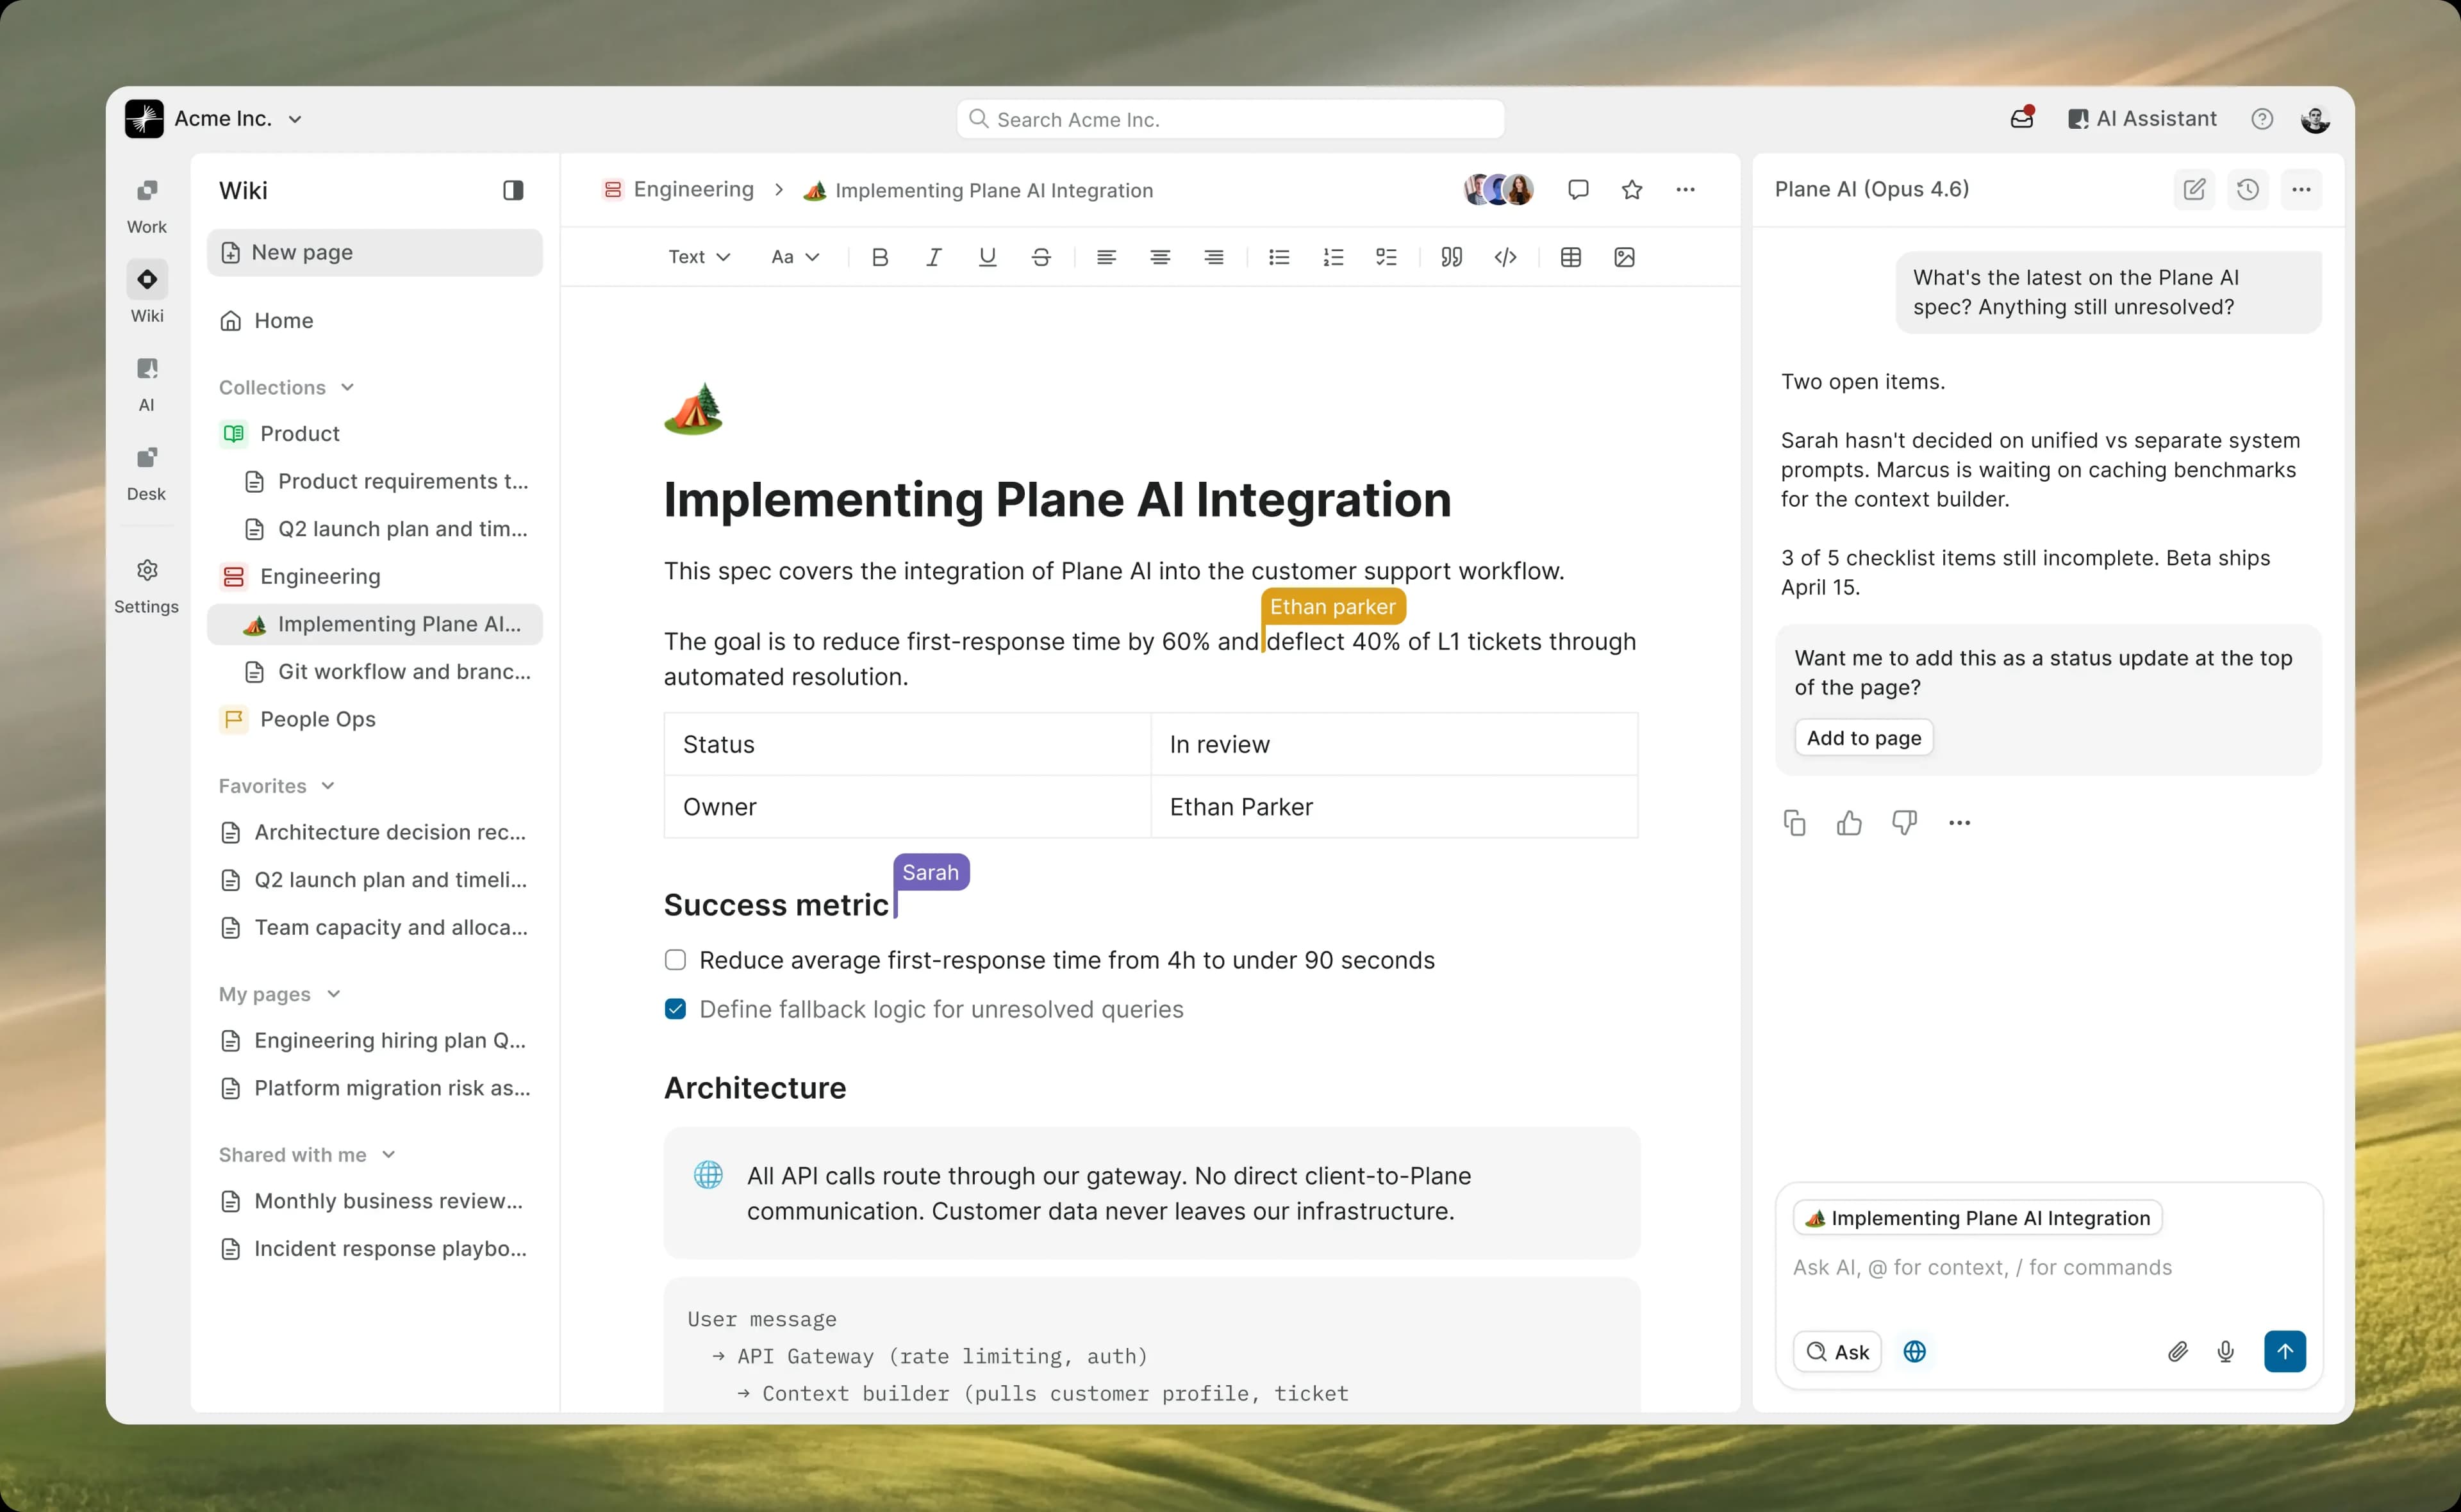Open AI panel more options
Viewport: 2461px width, 1512px height.
coord(2302,189)
